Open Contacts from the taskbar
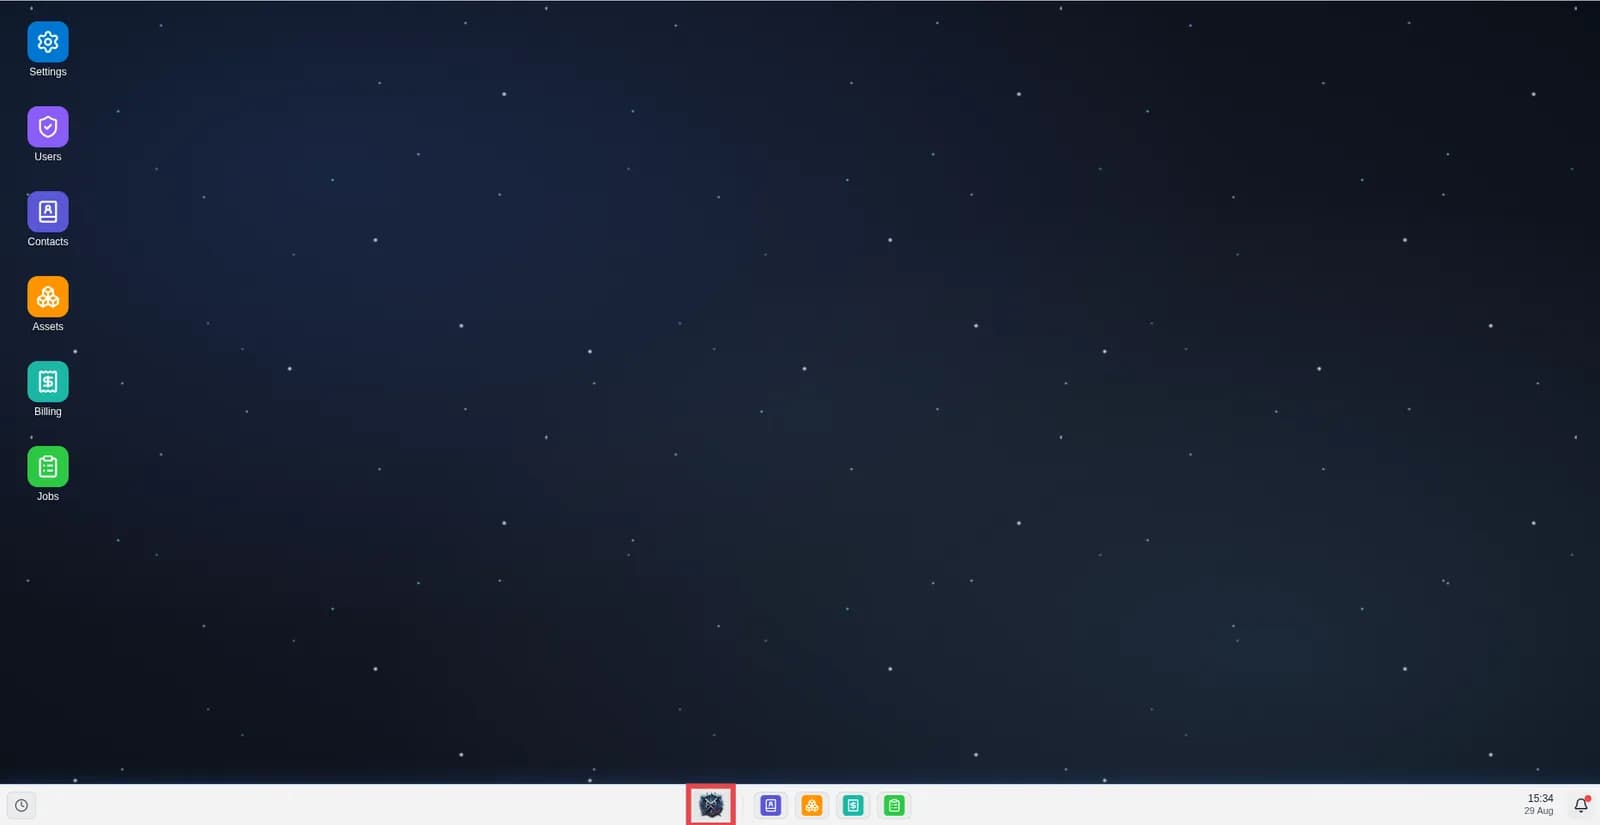This screenshot has width=1600, height=825. [x=771, y=805]
